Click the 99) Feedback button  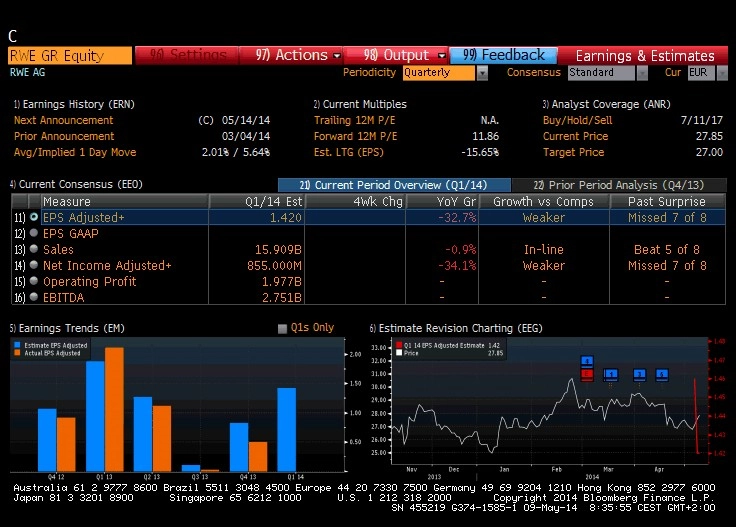[503, 55]
